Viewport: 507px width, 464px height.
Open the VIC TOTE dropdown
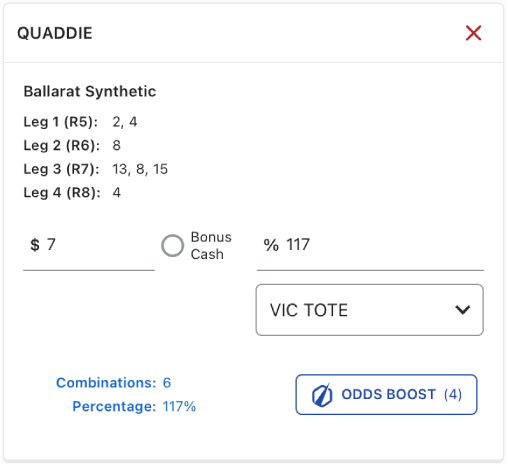[x=369, y=310]
